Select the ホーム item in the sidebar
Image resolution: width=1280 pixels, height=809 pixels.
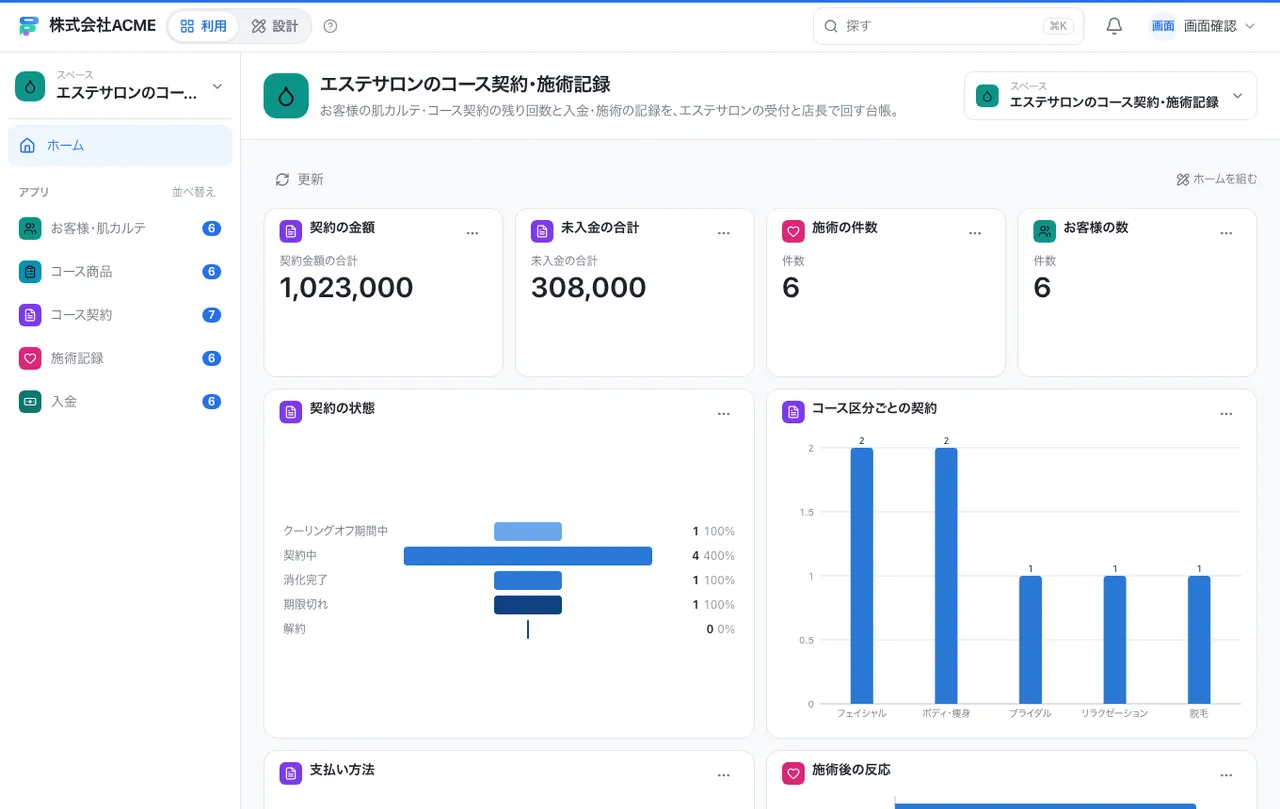pyautogui.click(x=120, y=146)
